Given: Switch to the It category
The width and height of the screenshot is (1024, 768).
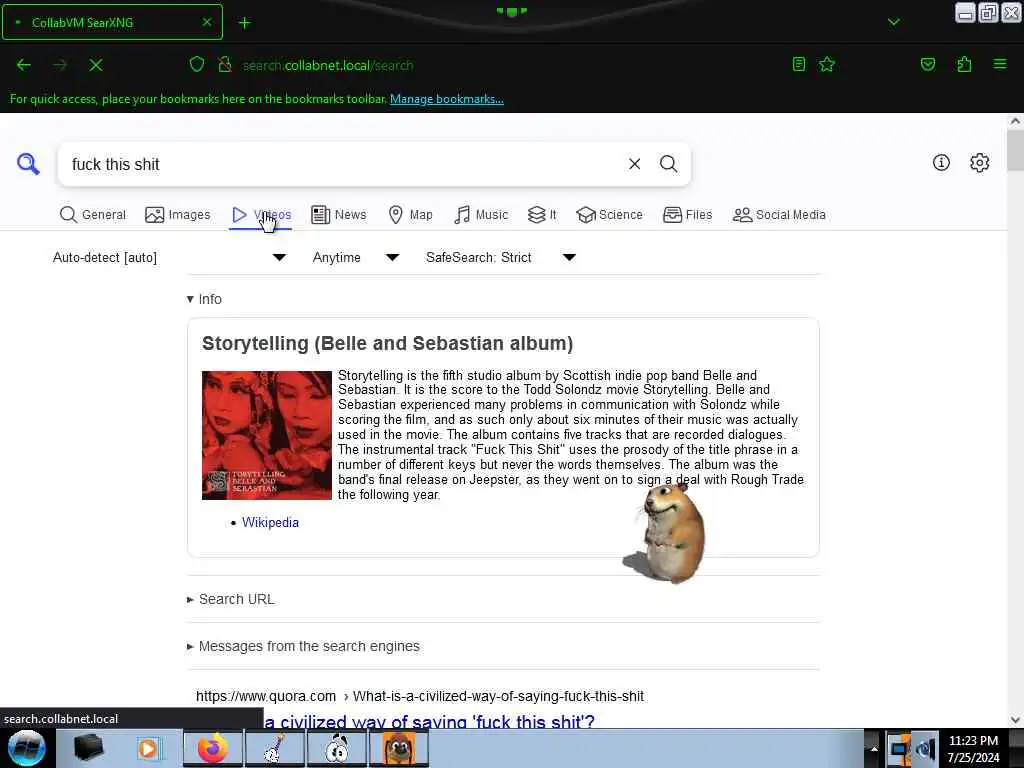Looking at the screenshot, I should pos(542,215).
